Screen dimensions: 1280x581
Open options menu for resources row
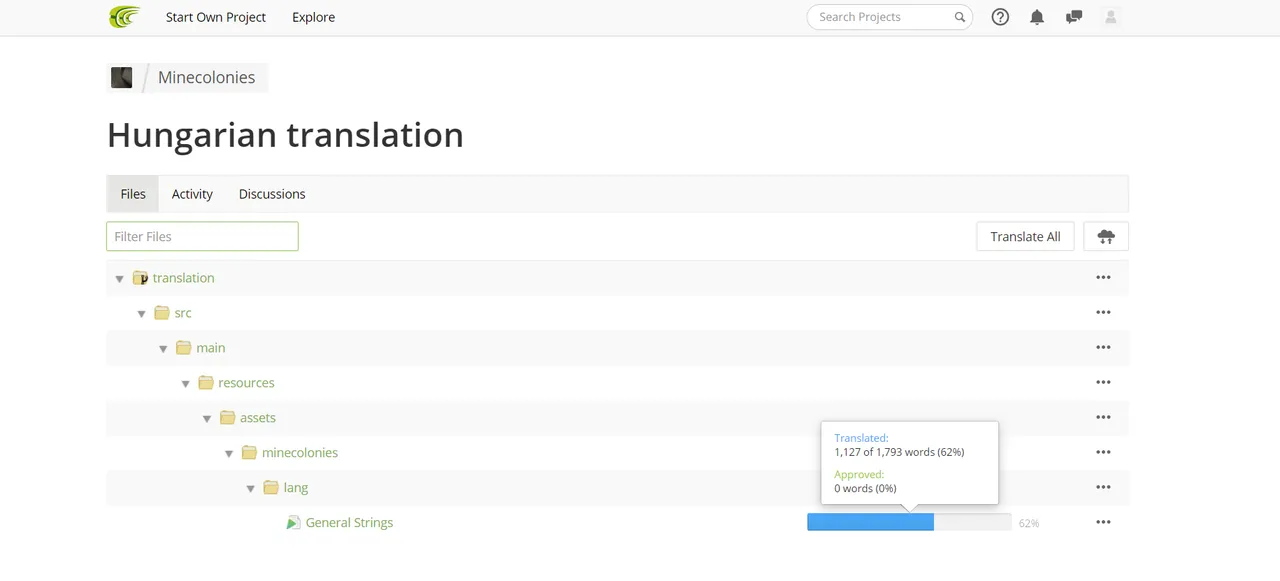1103,383
